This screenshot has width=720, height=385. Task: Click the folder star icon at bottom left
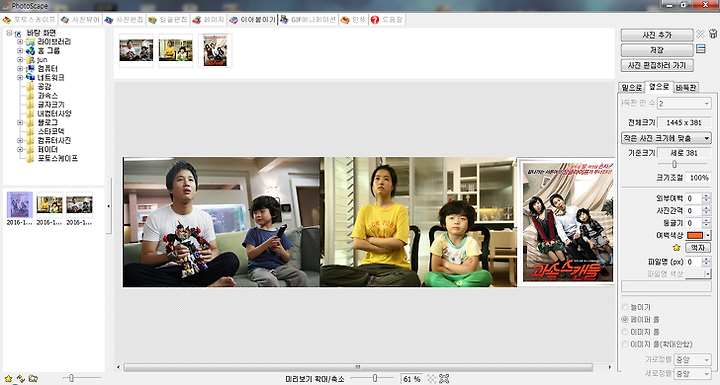(x=33, y=378)
